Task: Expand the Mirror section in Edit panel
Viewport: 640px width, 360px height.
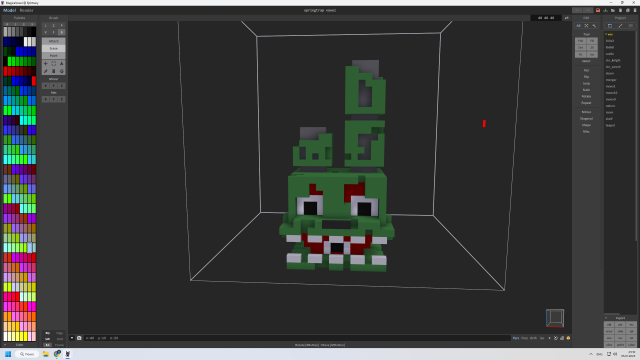Action: coord(586,112)
